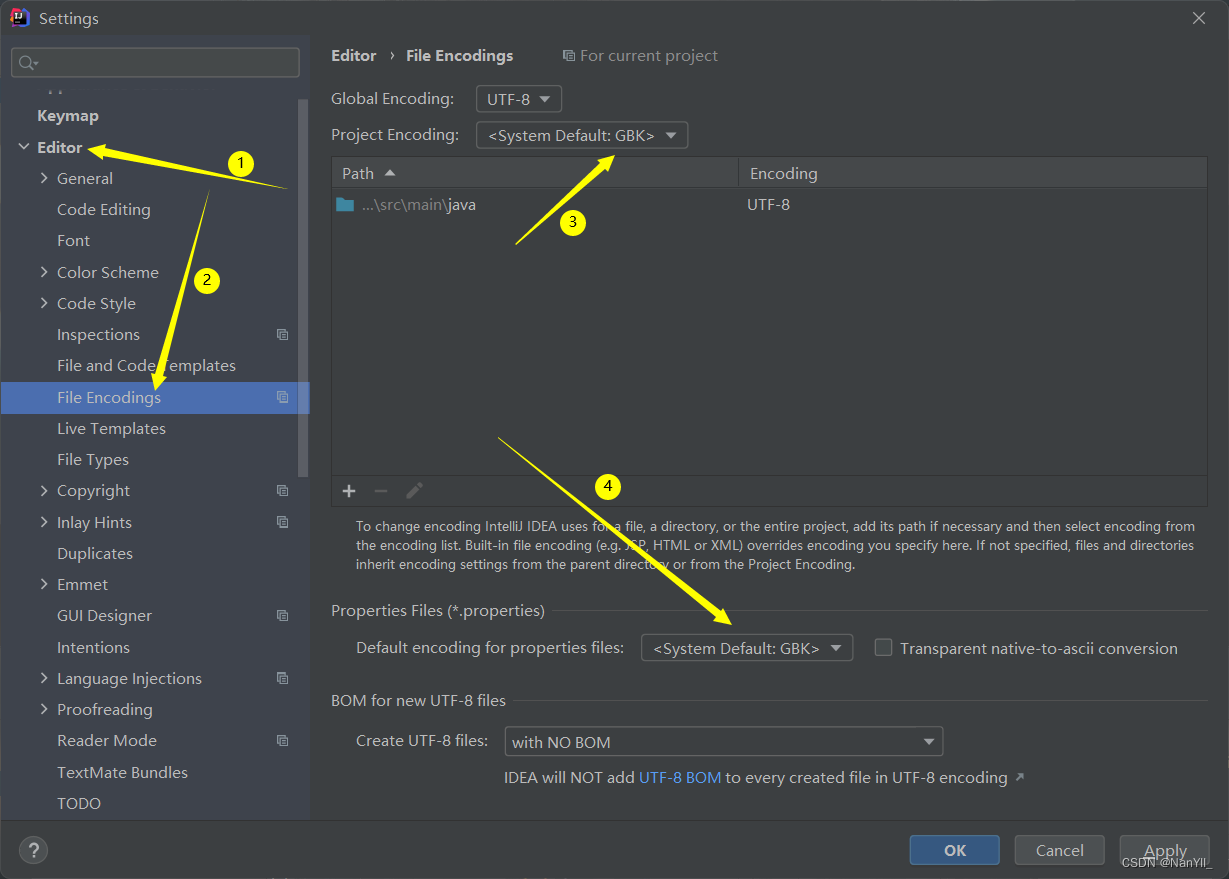
Task: Click the project-level icon beside Language Injections
Action: click(283, 678)
